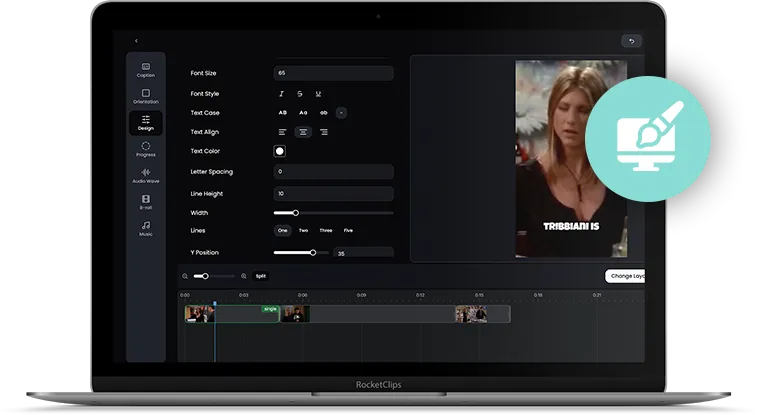Select the first timeline clip labeled single

(x=233, y=314)
